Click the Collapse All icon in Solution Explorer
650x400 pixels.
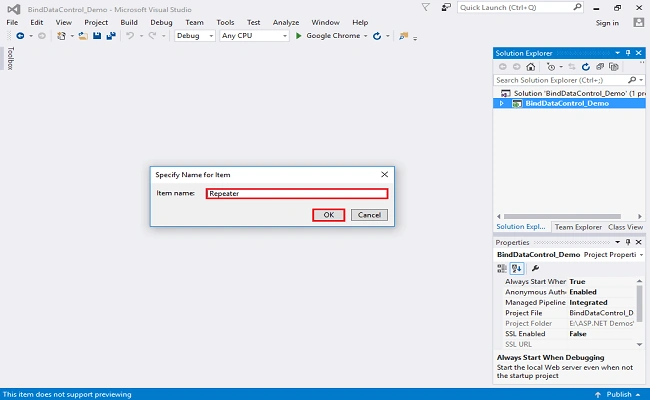tap(600, 67)
